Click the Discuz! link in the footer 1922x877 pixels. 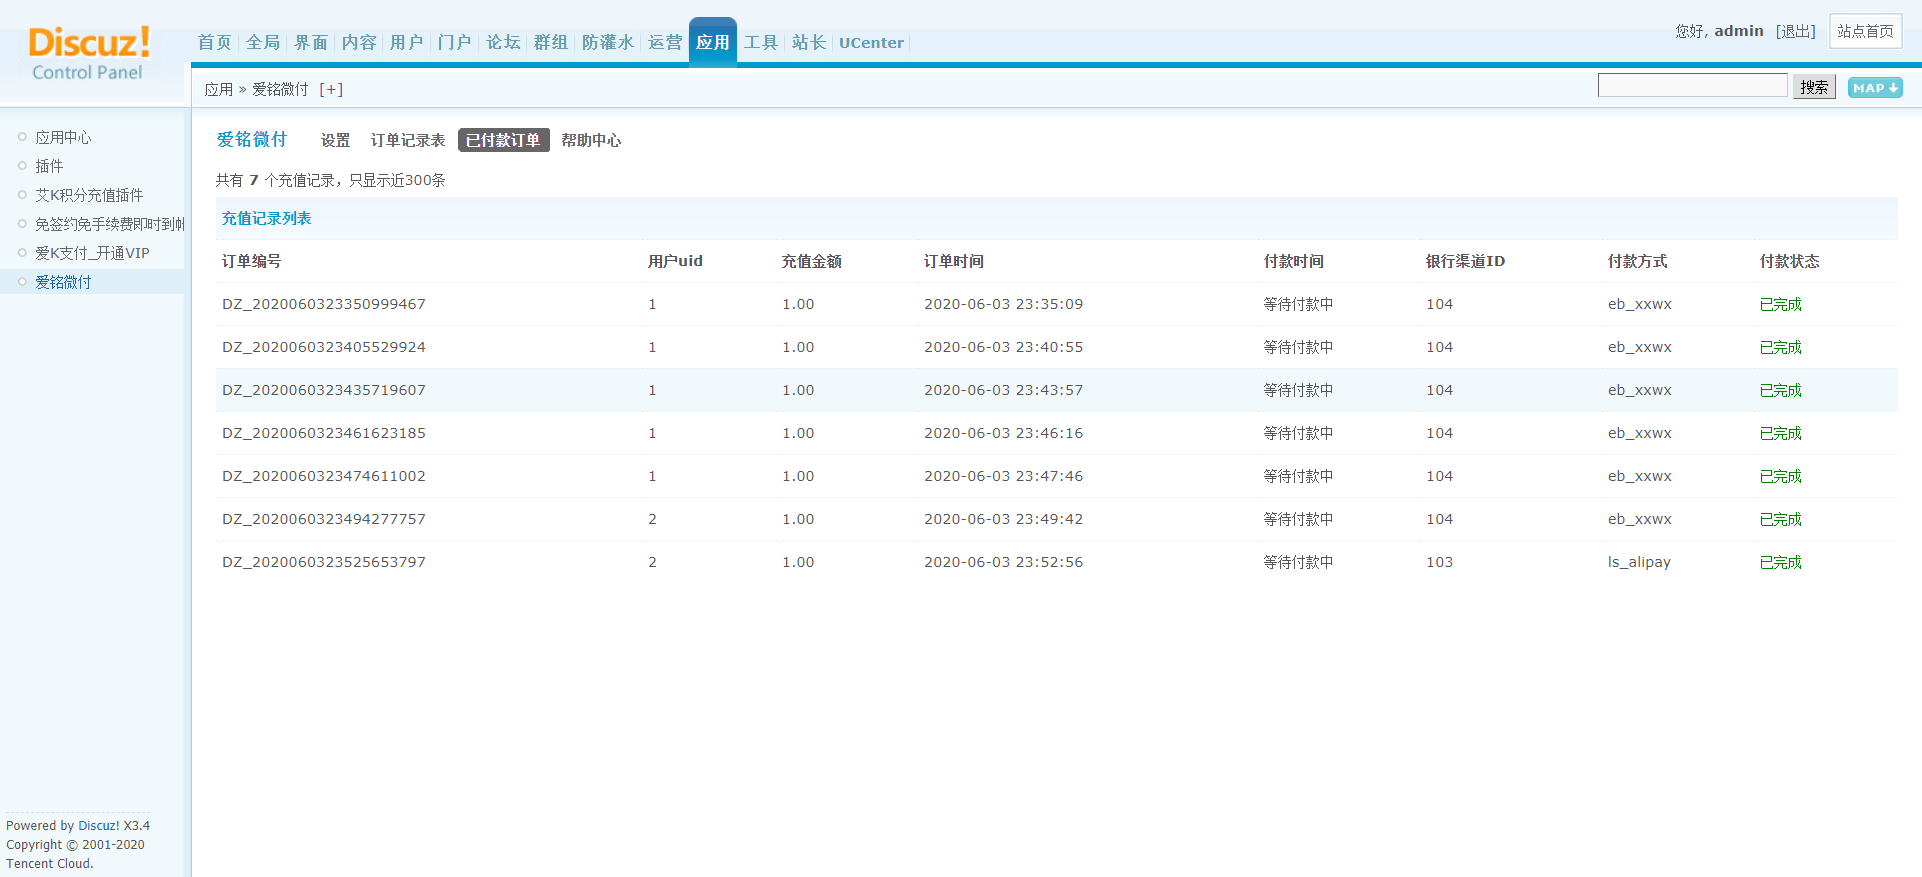coord(99,826)
